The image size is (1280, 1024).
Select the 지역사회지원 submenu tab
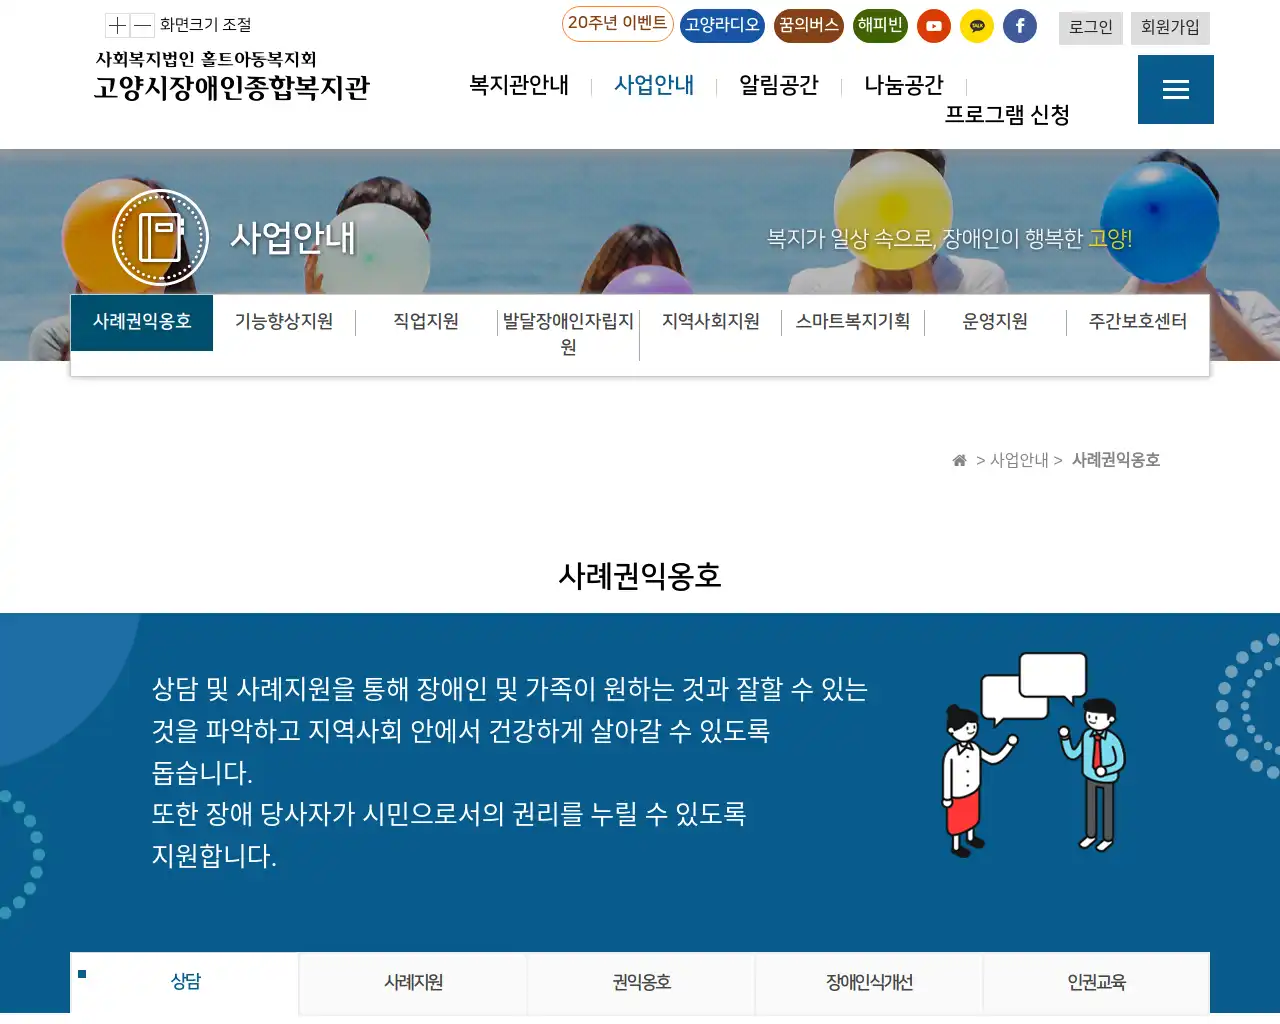pos(711,322)
